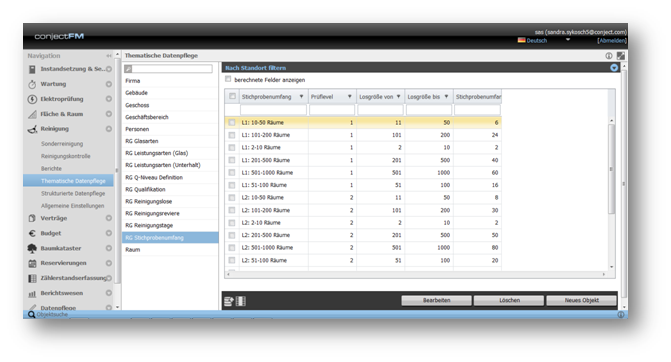Click the navigation panel scrollbar
Viewport: 671px width, 362px height.
(x=117, y=171)
